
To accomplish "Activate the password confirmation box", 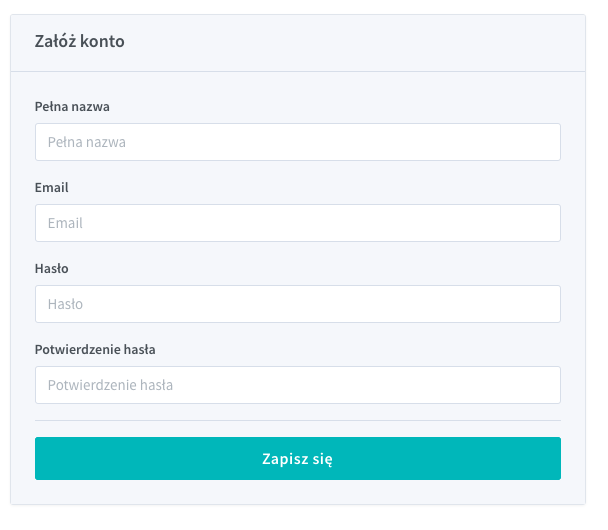I will point(297,385).
